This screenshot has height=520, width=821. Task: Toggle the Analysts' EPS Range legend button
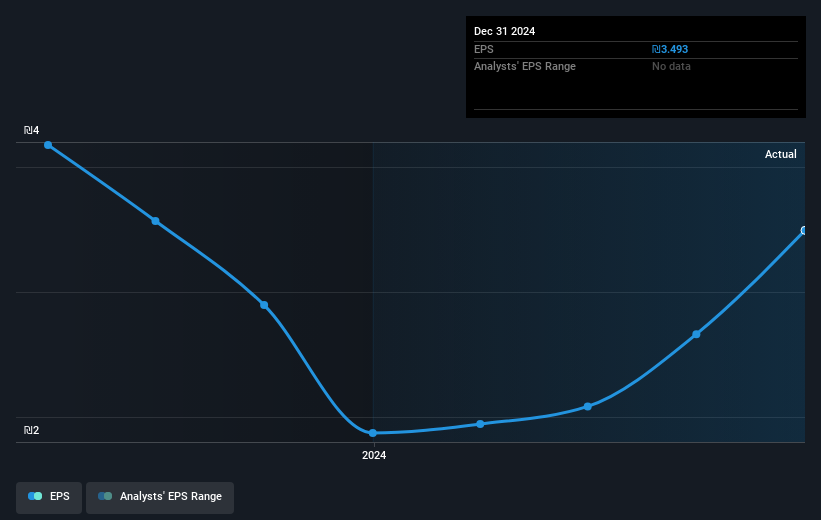(160, 497)
